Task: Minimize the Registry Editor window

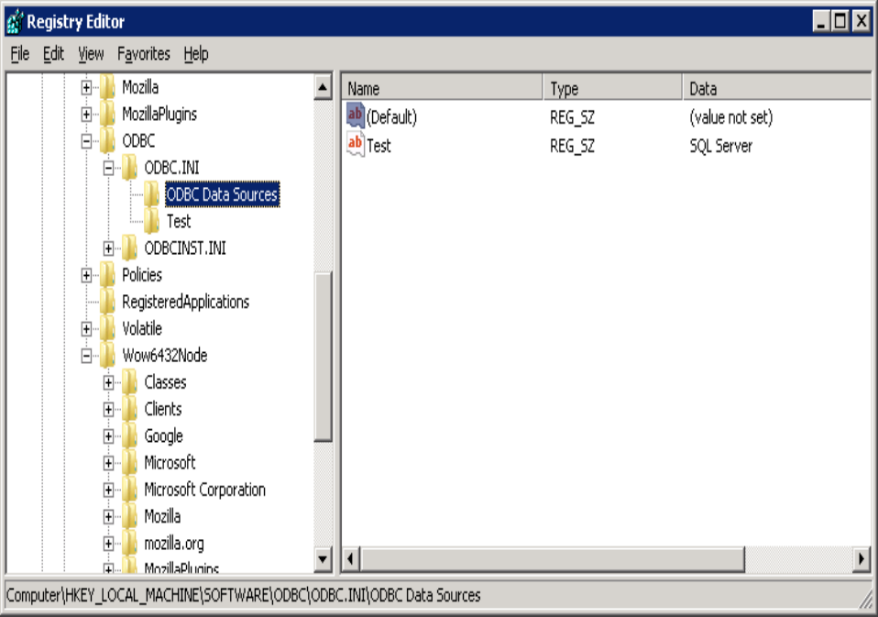Action: pos(821,22)
